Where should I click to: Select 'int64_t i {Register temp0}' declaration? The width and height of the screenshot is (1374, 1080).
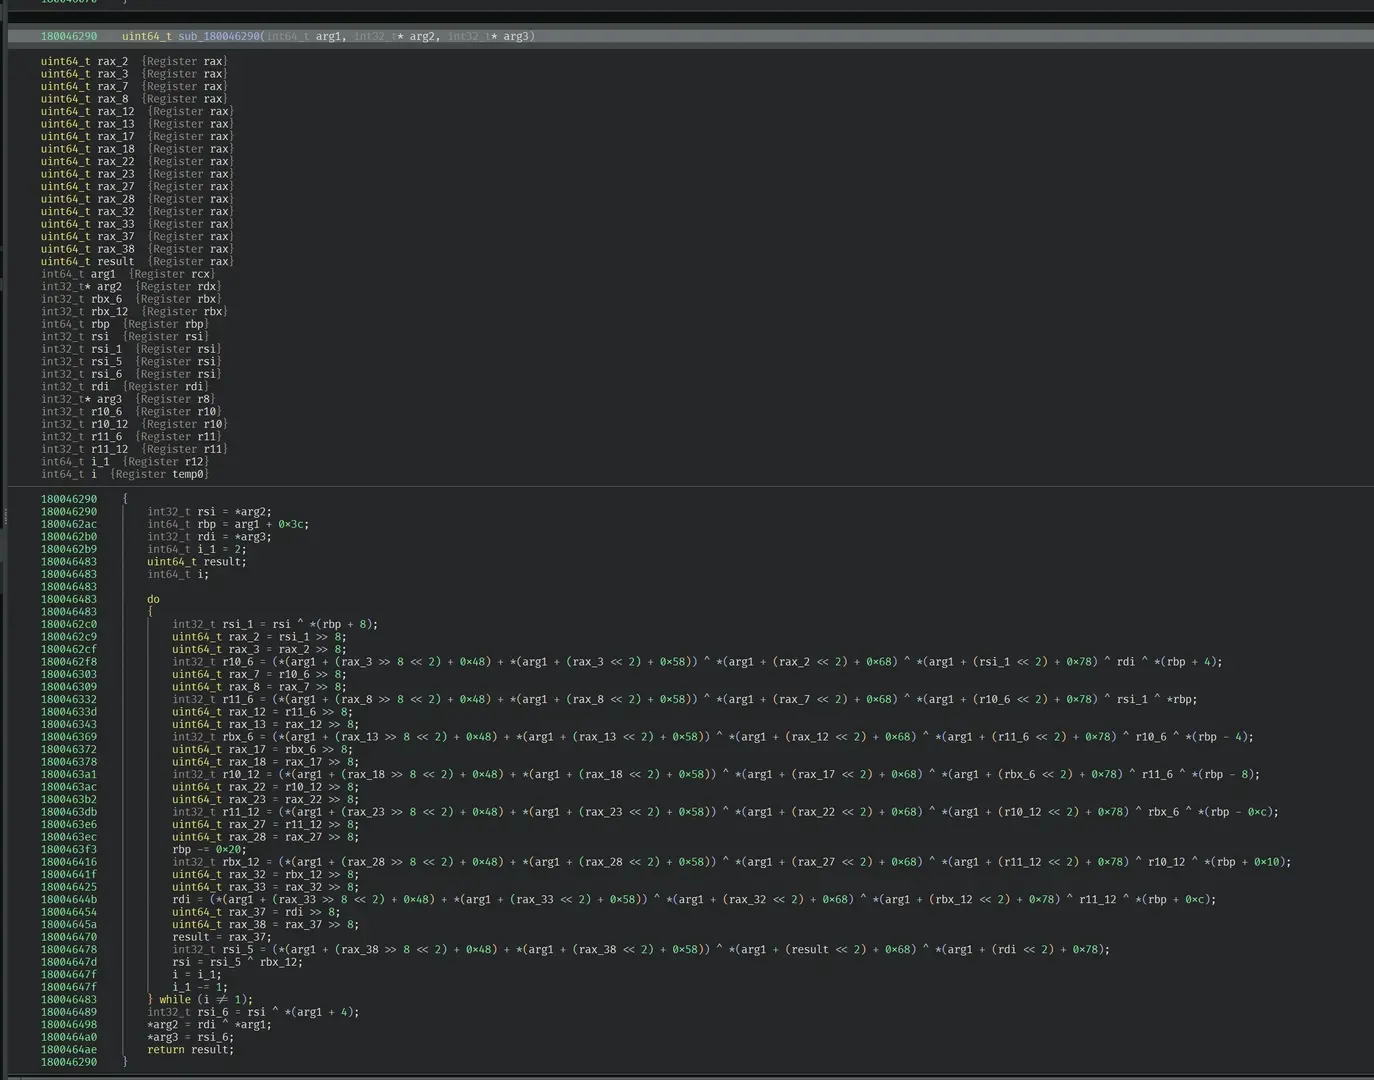click(x=125, y=474)
